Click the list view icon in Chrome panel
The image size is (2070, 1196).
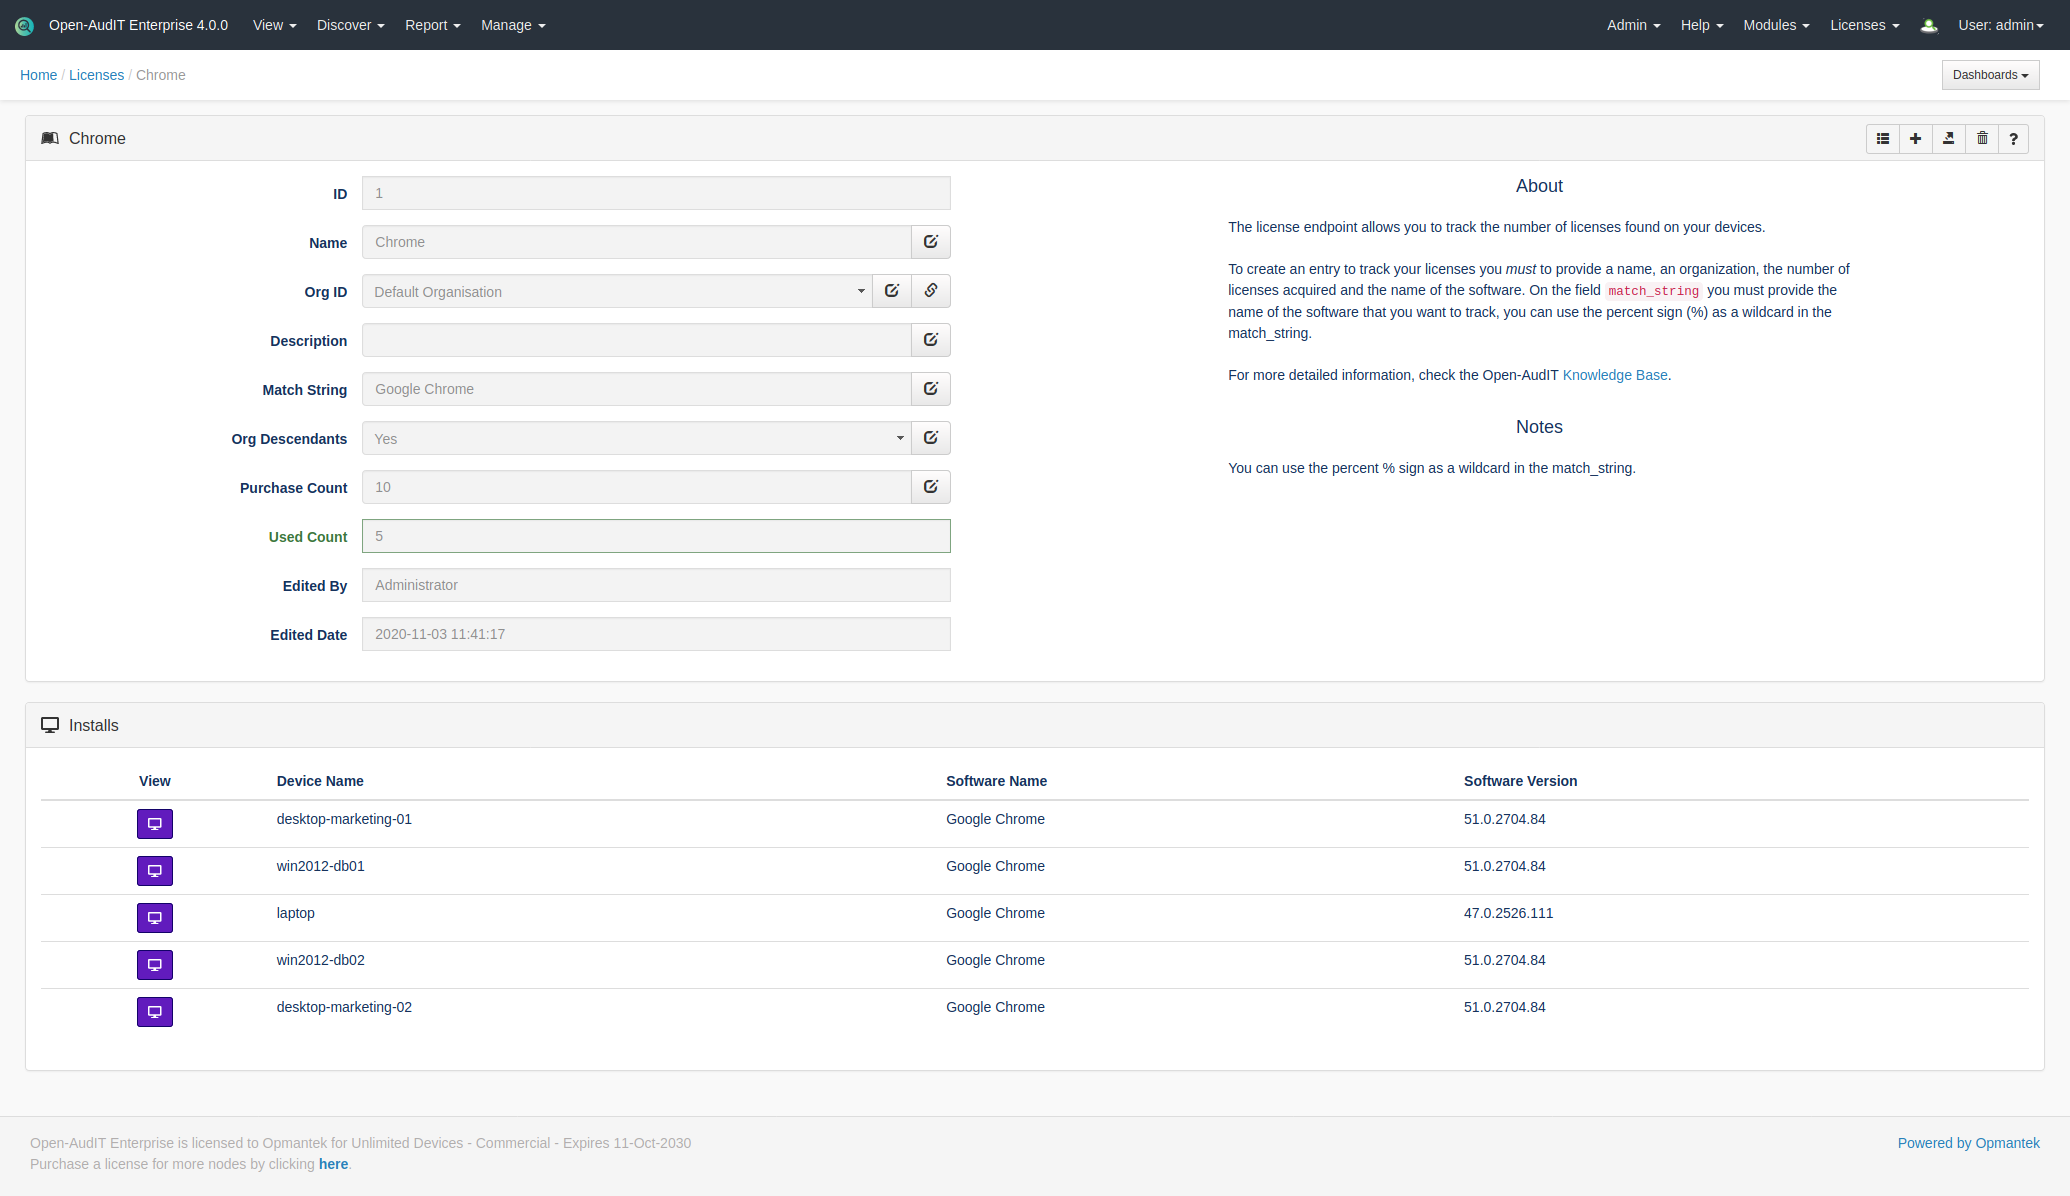[x=1883, y=139]
